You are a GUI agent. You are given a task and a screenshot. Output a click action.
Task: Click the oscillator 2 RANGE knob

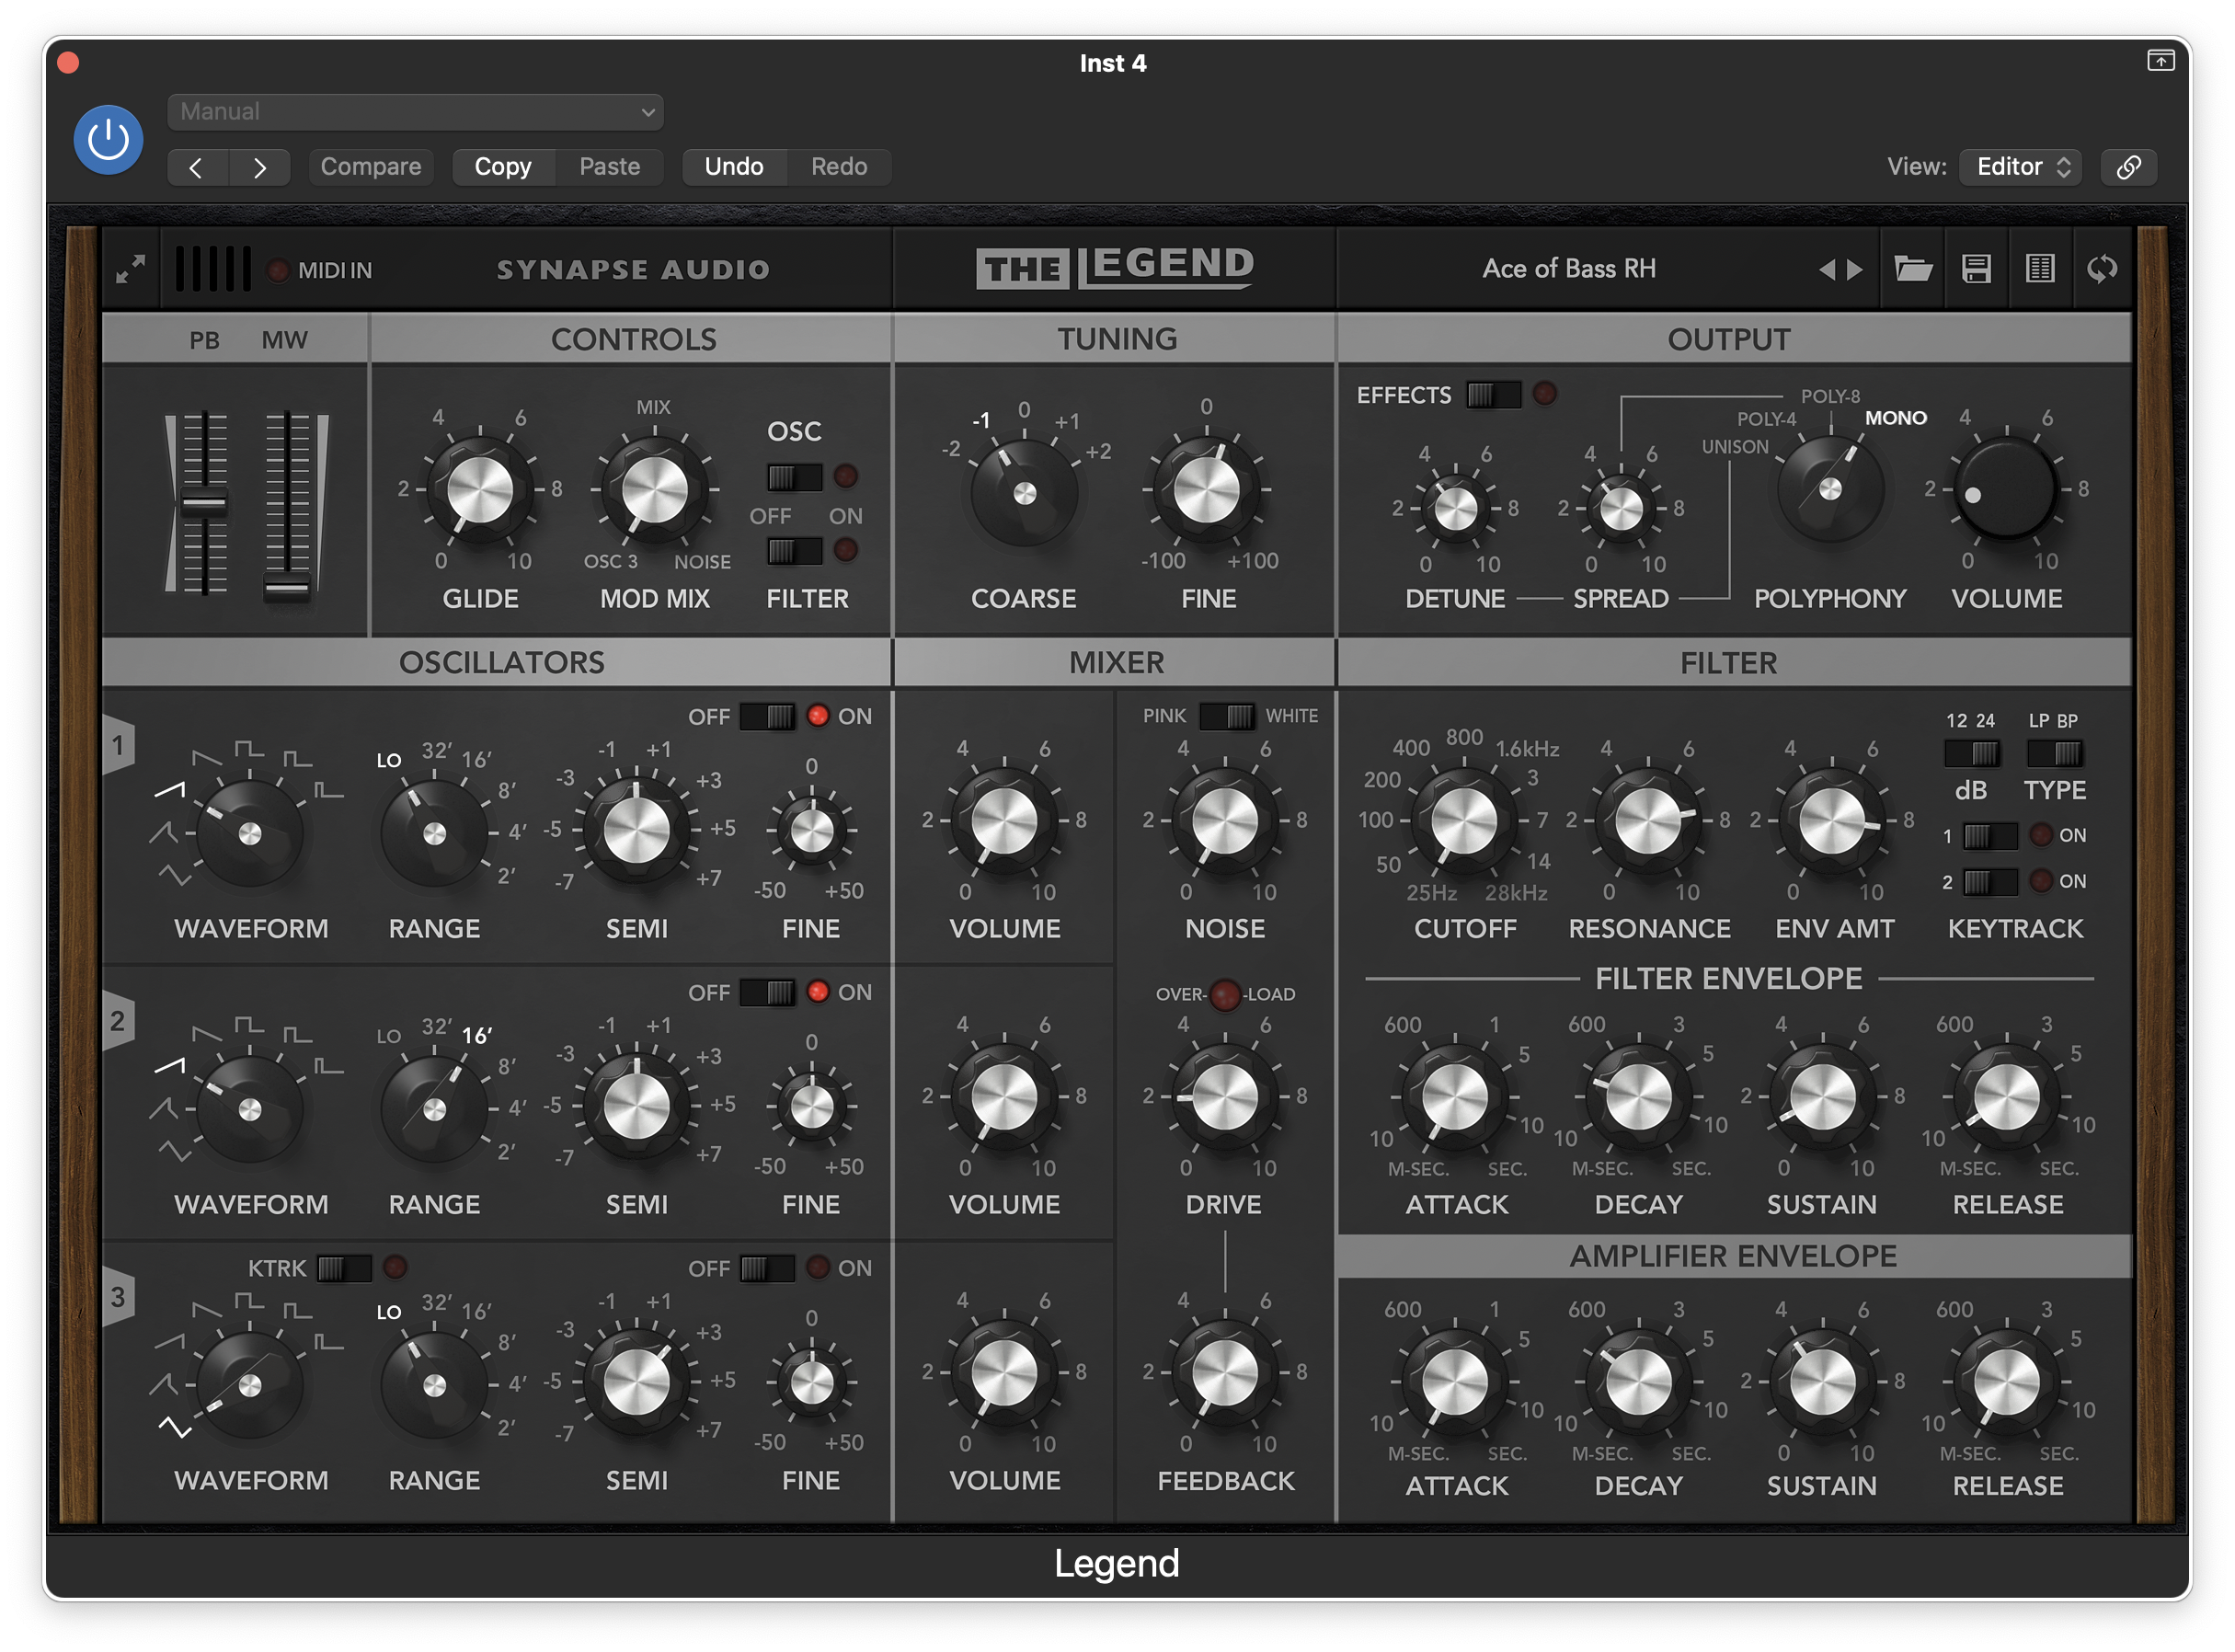(434, 1109)
